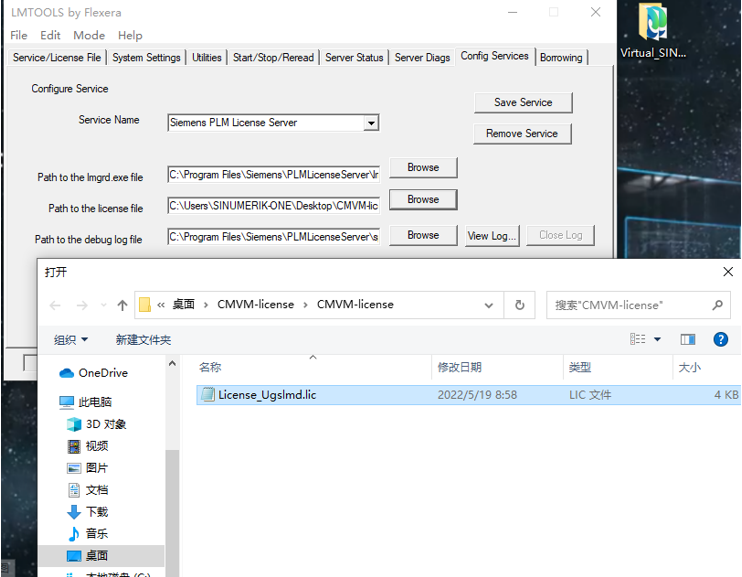This screenshot has width=742, height=577.
Task: Switch to Utilities tab
Action: 207,58
